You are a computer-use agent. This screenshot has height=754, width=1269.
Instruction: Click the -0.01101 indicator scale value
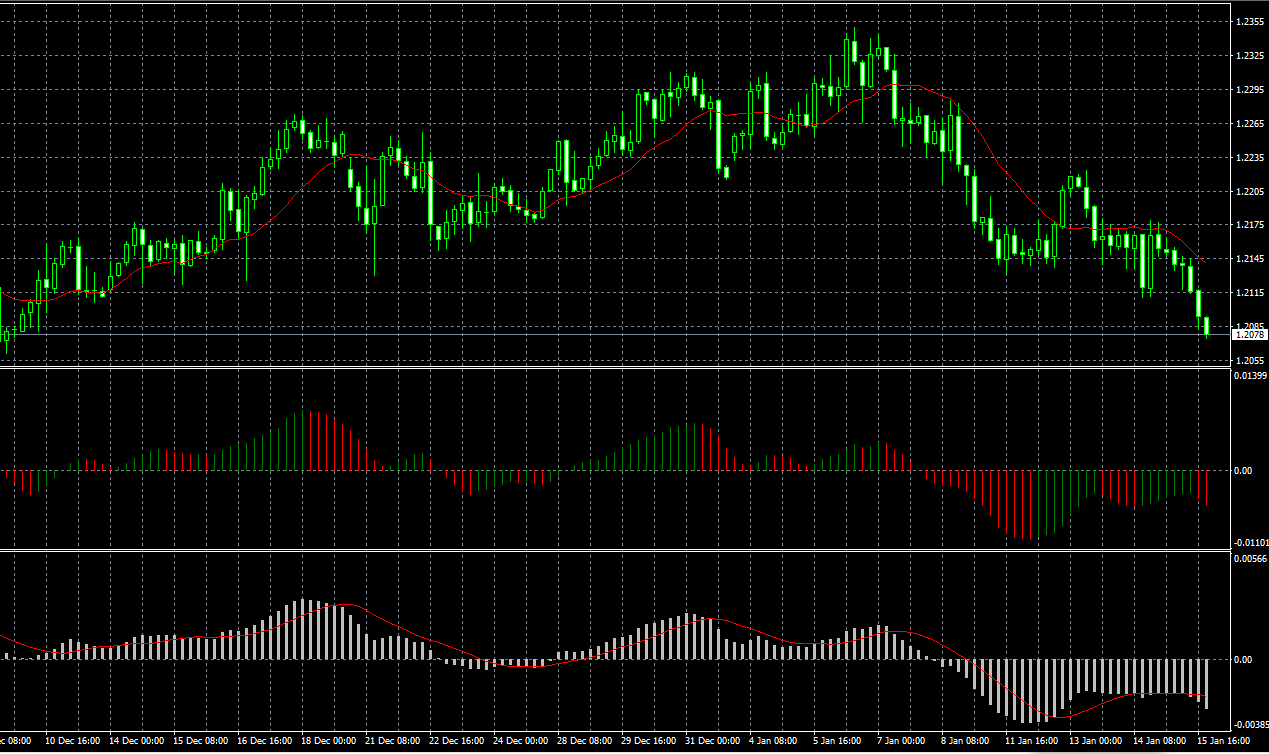(1249, 542)
